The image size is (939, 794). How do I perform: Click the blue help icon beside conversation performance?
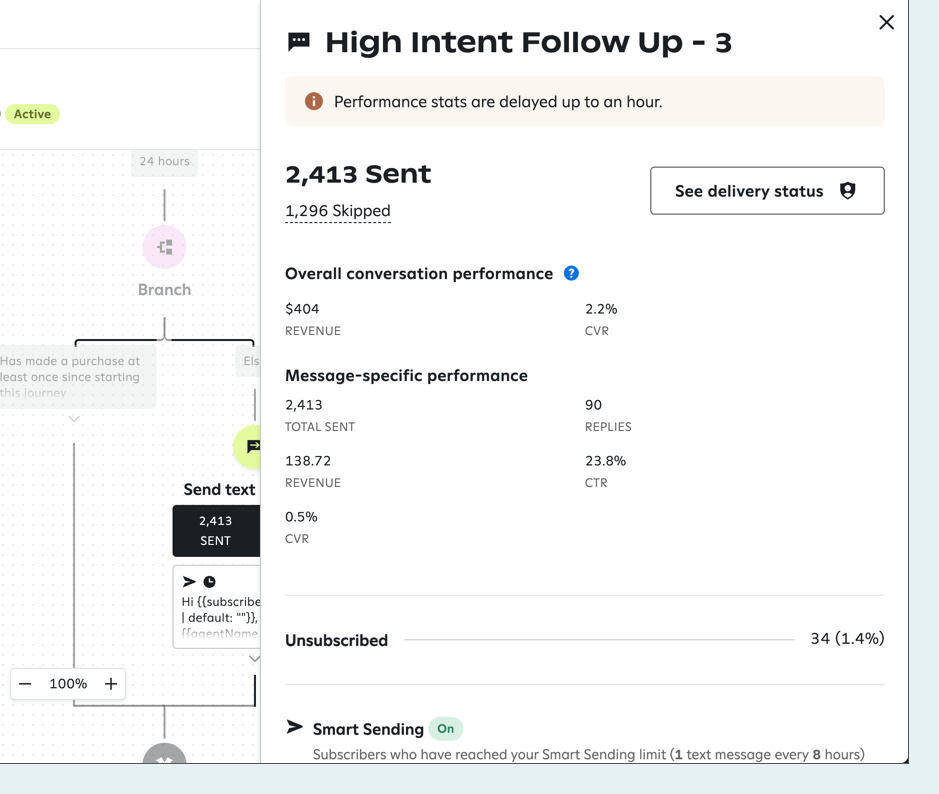pos(571,273)
